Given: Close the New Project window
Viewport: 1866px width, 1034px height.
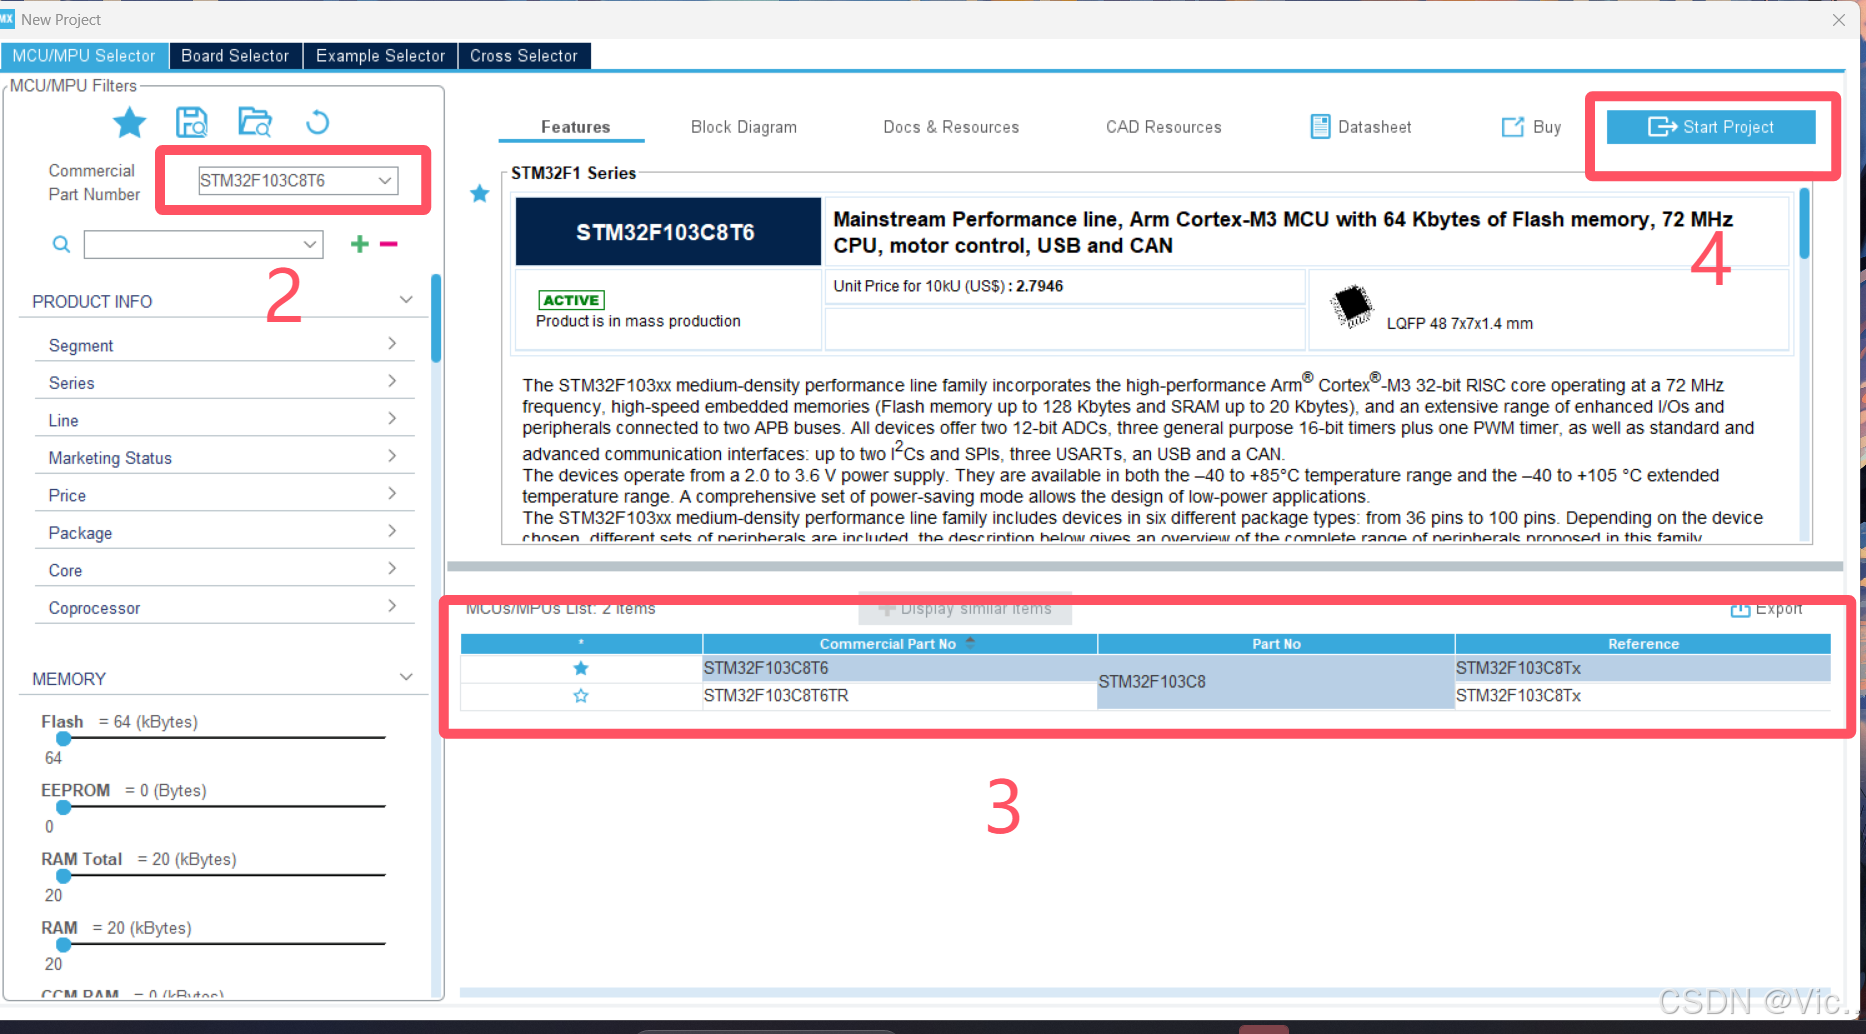Looking at the screenshot, I should tap(1838, 20).
